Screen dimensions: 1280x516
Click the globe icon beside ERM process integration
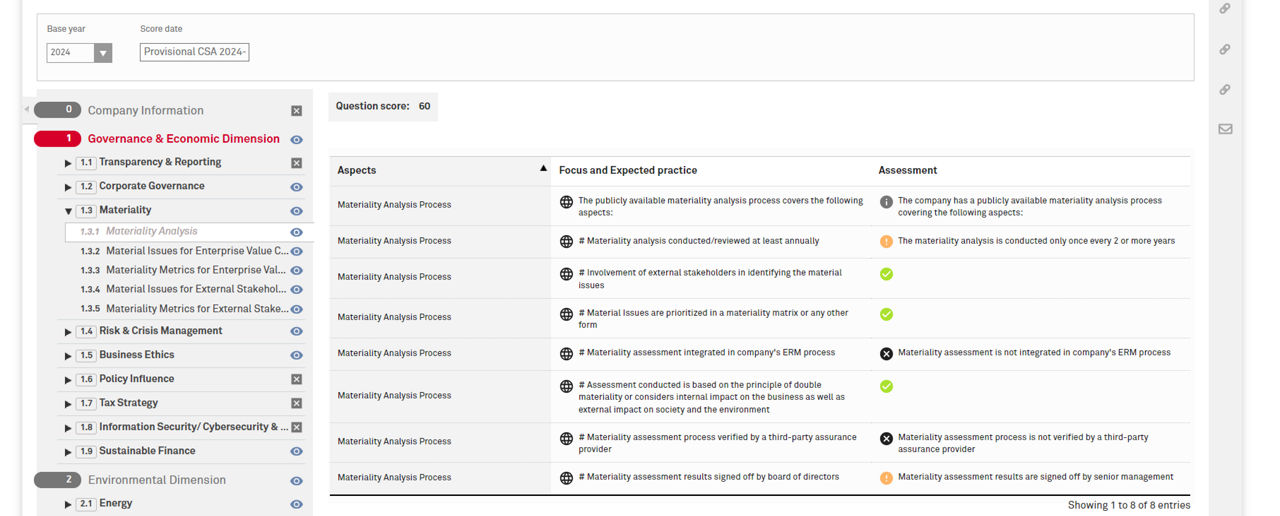point(566,354)
